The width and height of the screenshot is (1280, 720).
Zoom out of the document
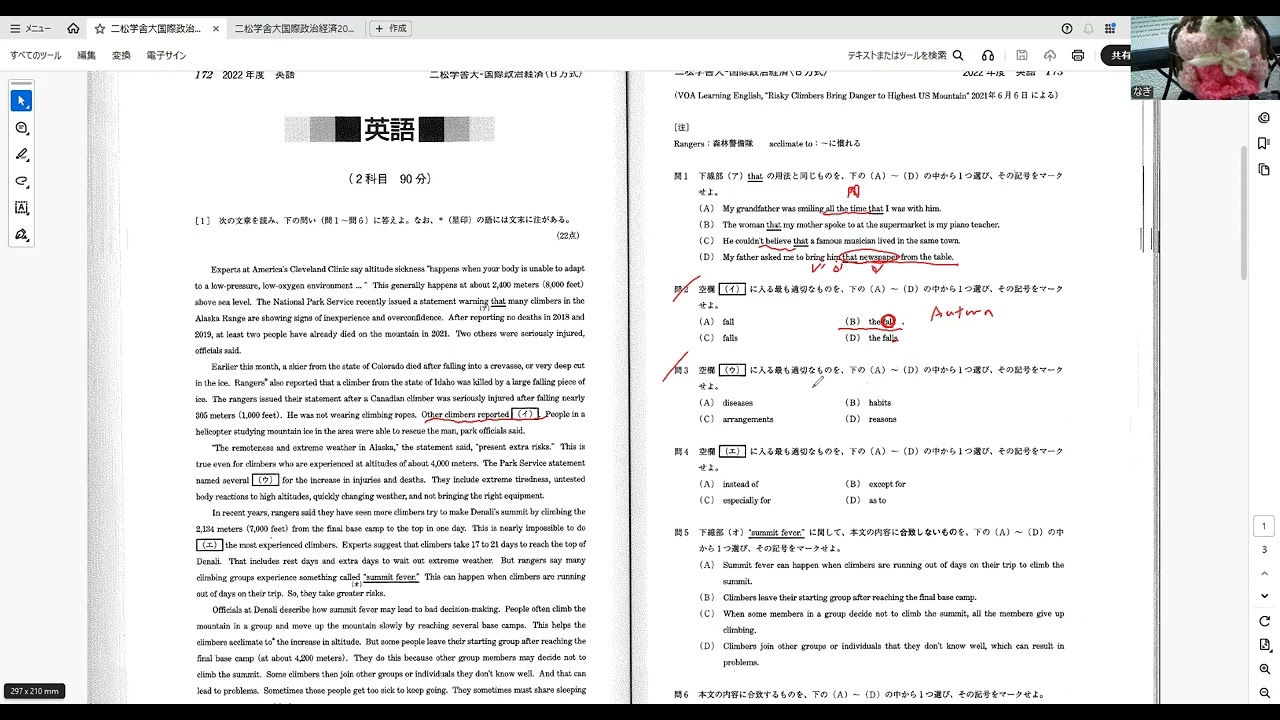[x=1264, y=693]
